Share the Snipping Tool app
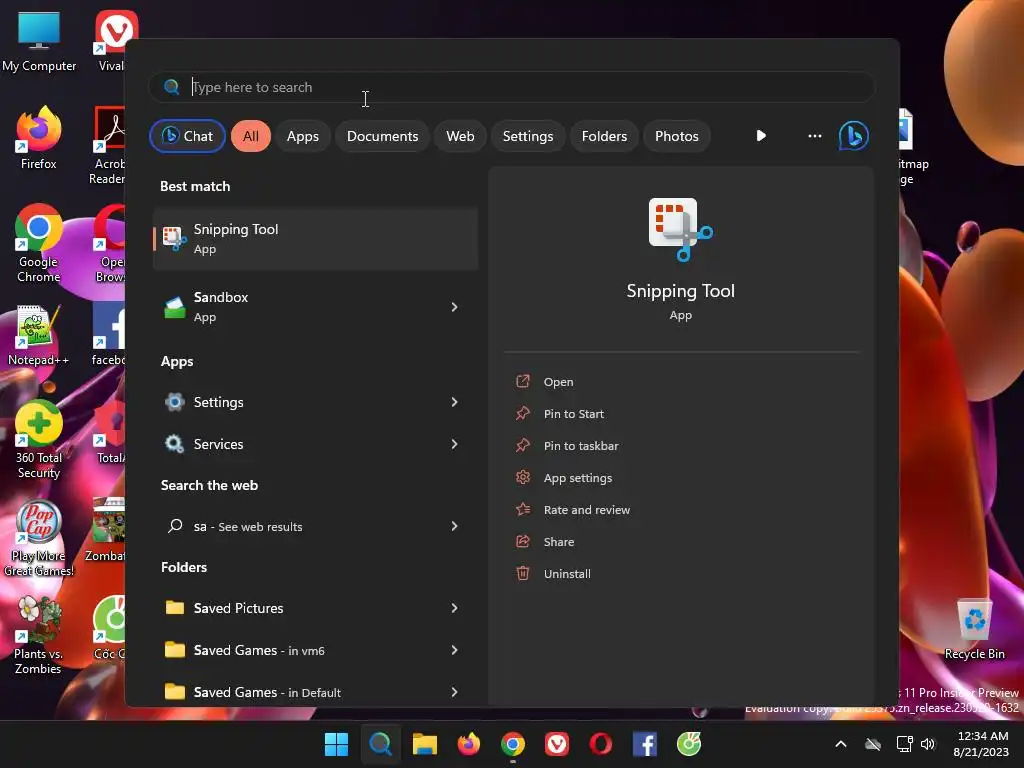The image size is (1024, 768). (x=558, y=542)
